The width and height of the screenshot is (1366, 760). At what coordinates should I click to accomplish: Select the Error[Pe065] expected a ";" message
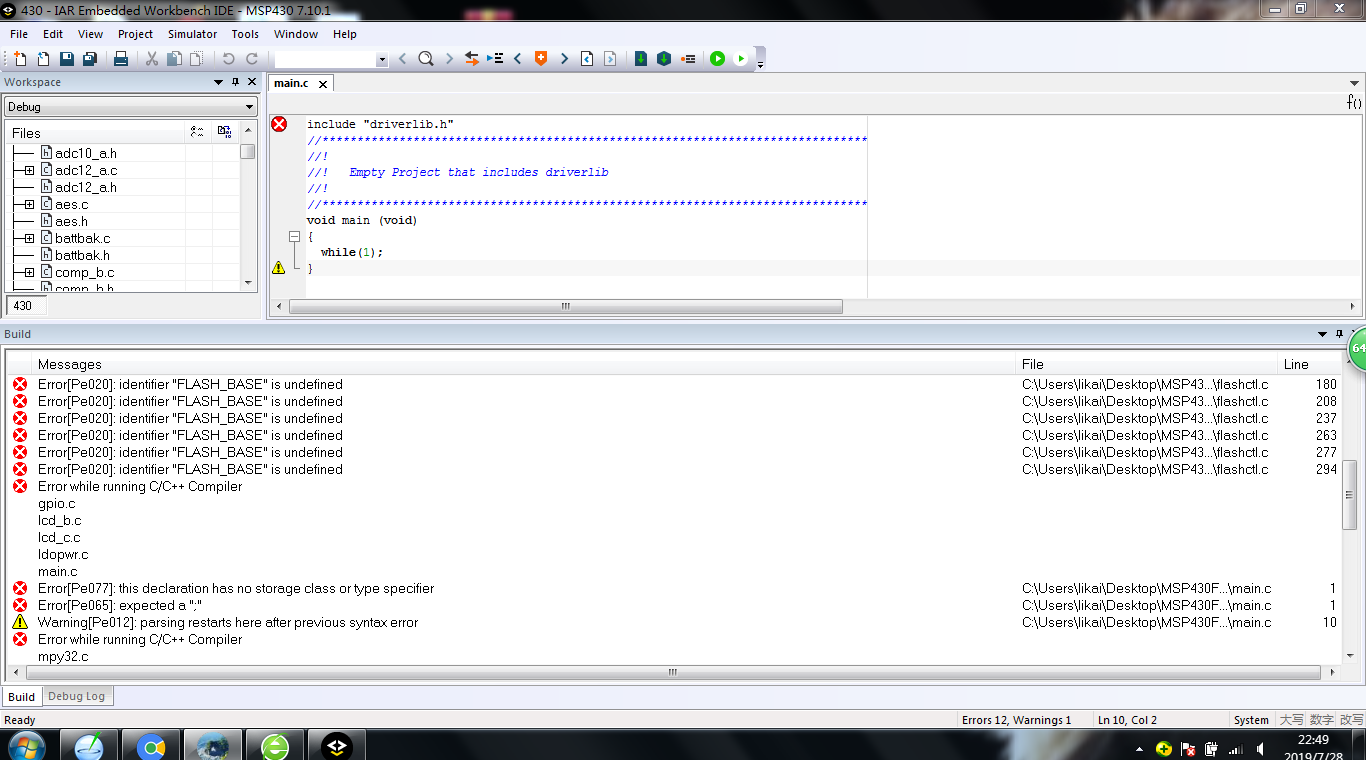pyautogui.click(x=674, y=605)
